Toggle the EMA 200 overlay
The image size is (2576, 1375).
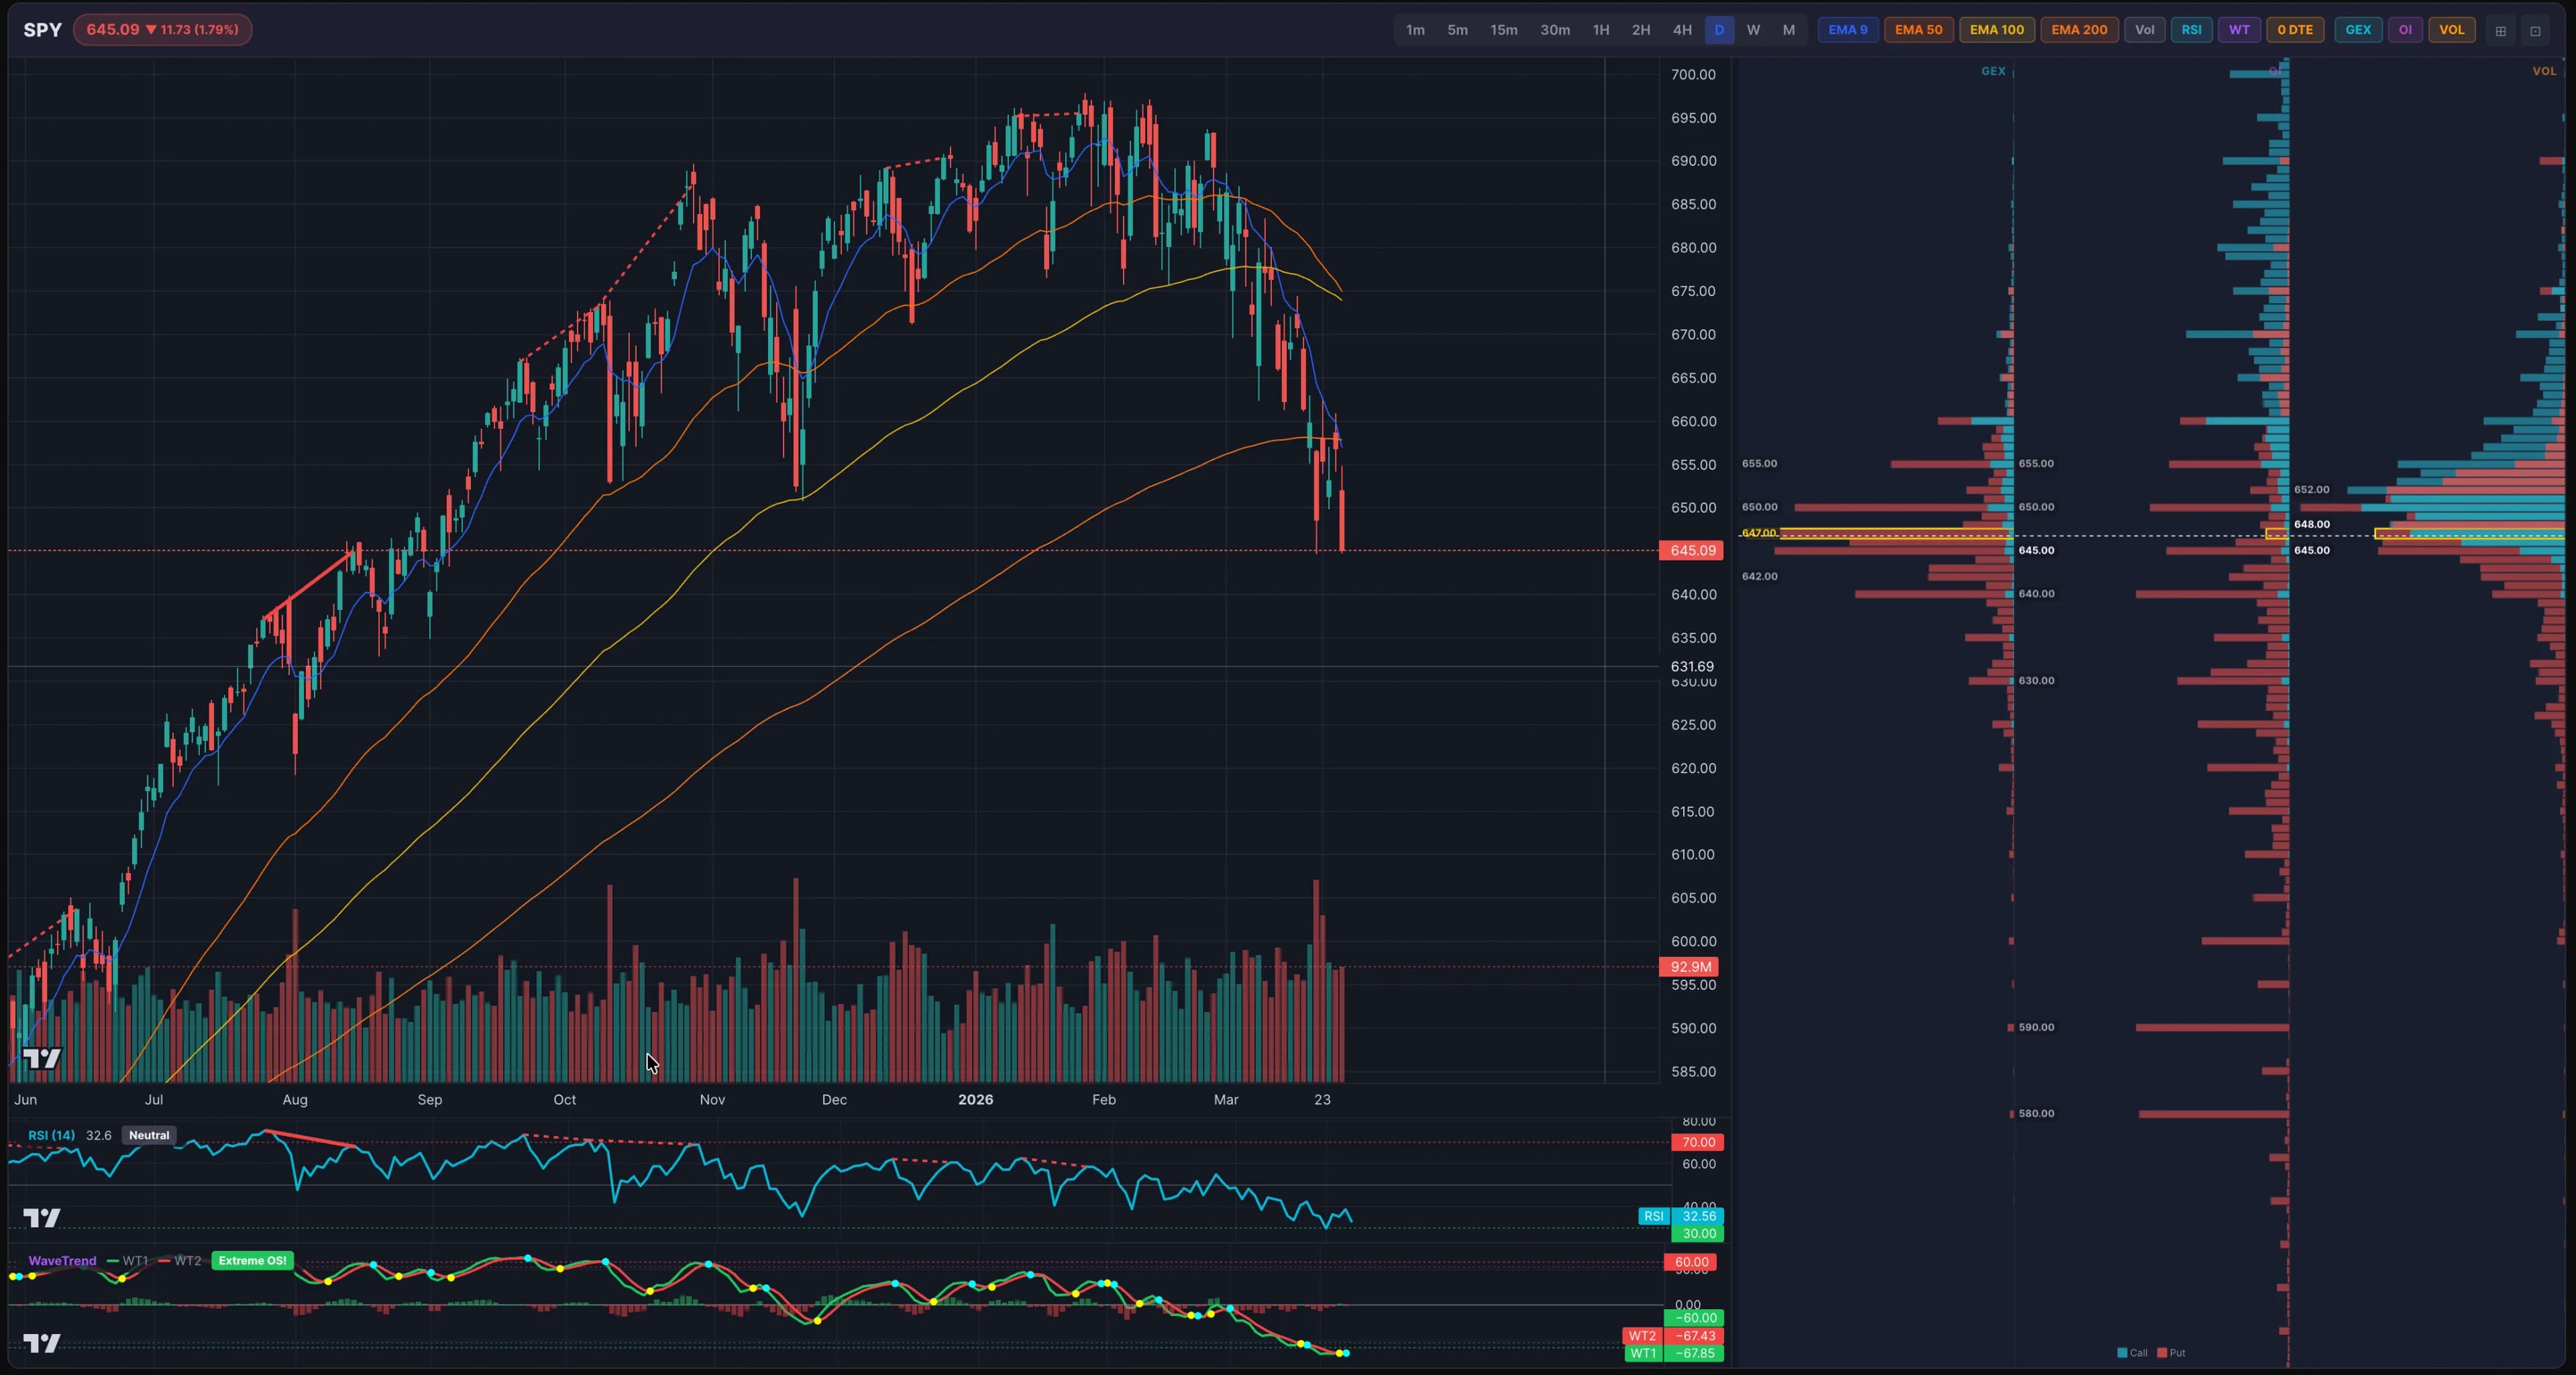pos(2078,30)
